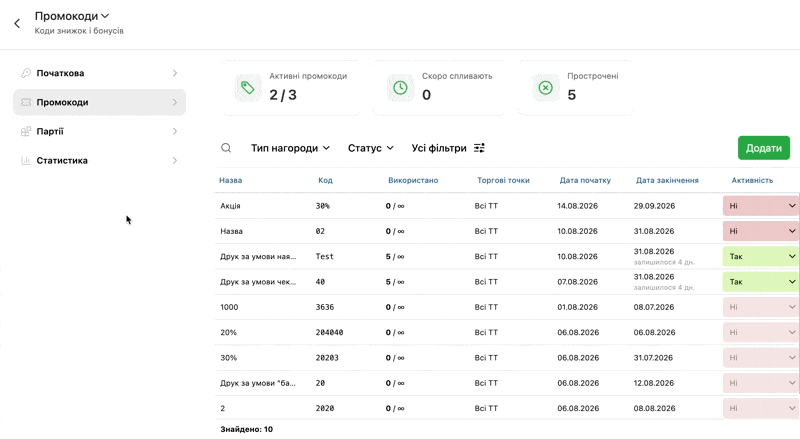This screenshot has width=800, height=439.
Task: Toggle activity dropdown for code Test
Action: point(761,256)
